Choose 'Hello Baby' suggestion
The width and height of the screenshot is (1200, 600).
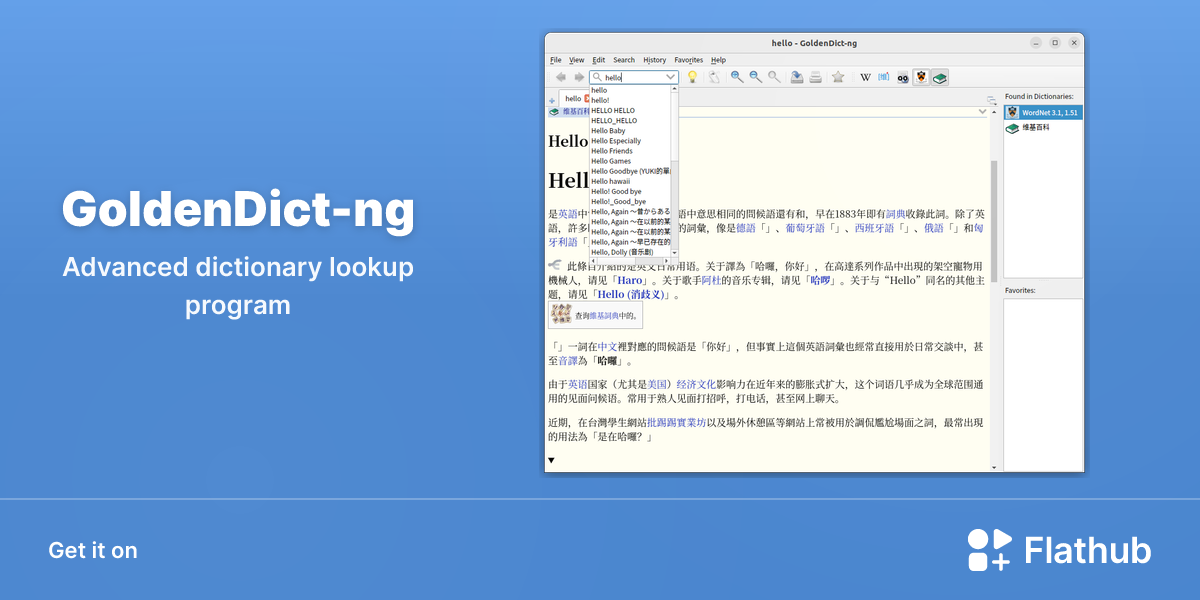[x=608, y=130]
